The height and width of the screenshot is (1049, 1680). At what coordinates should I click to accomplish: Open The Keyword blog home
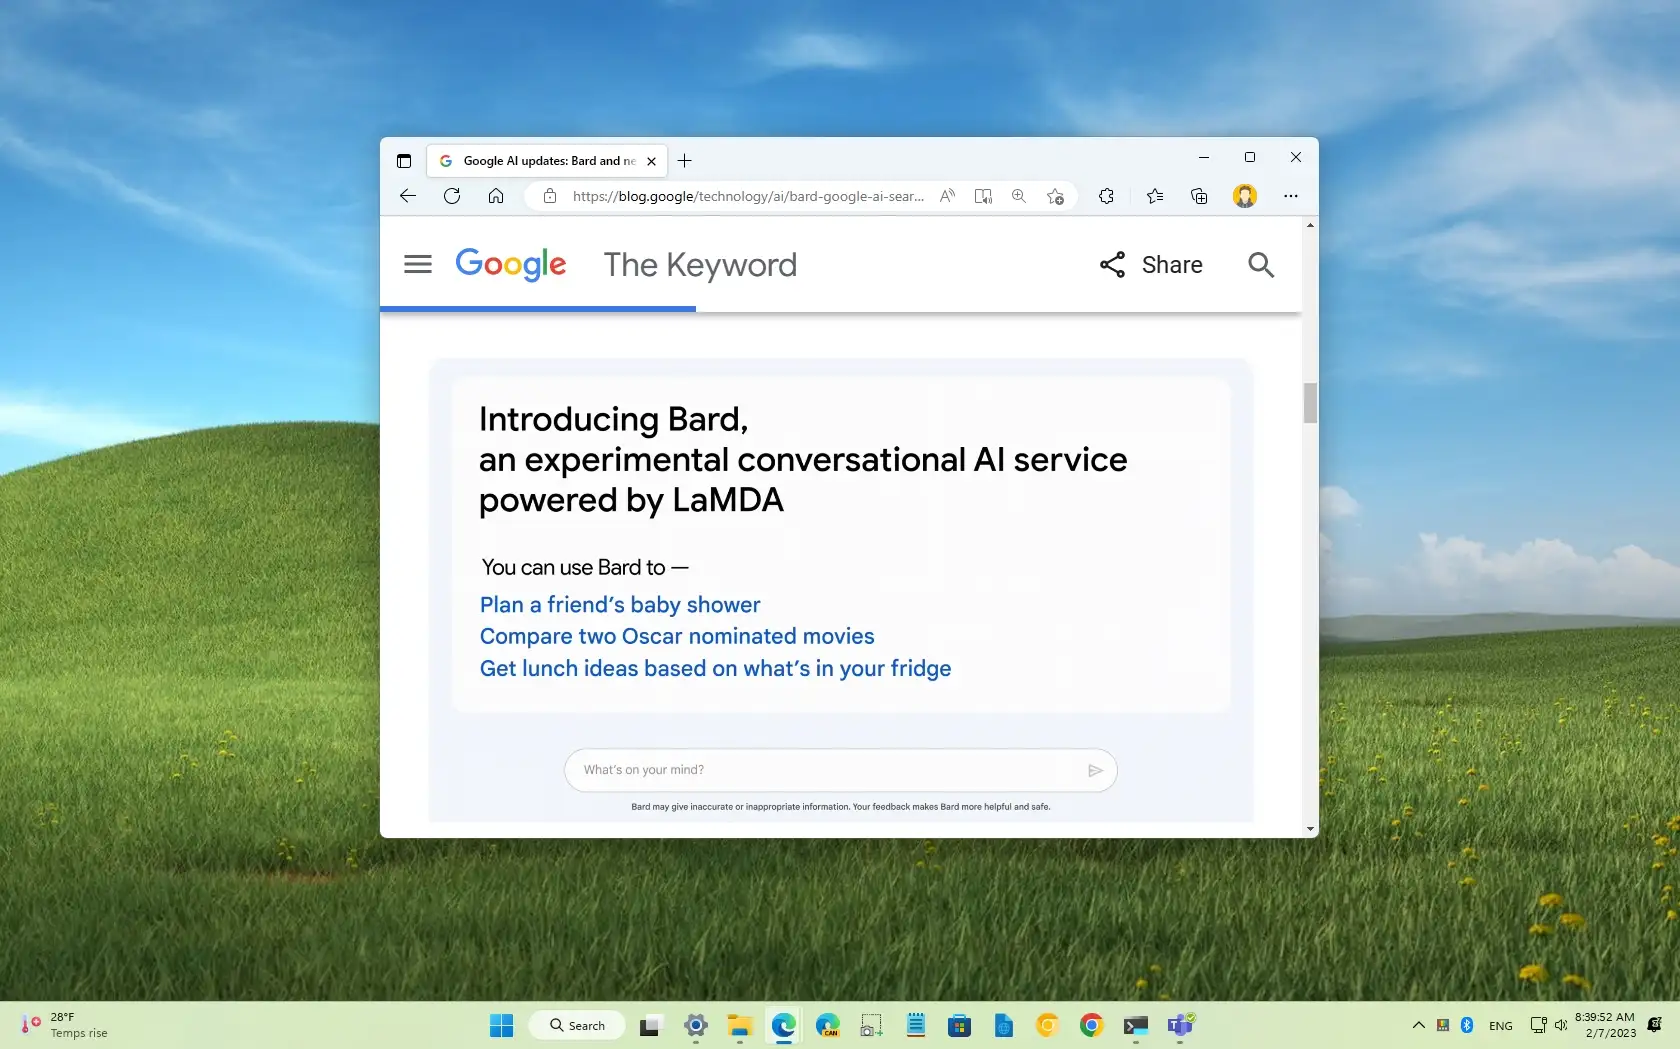coord(700,265)
